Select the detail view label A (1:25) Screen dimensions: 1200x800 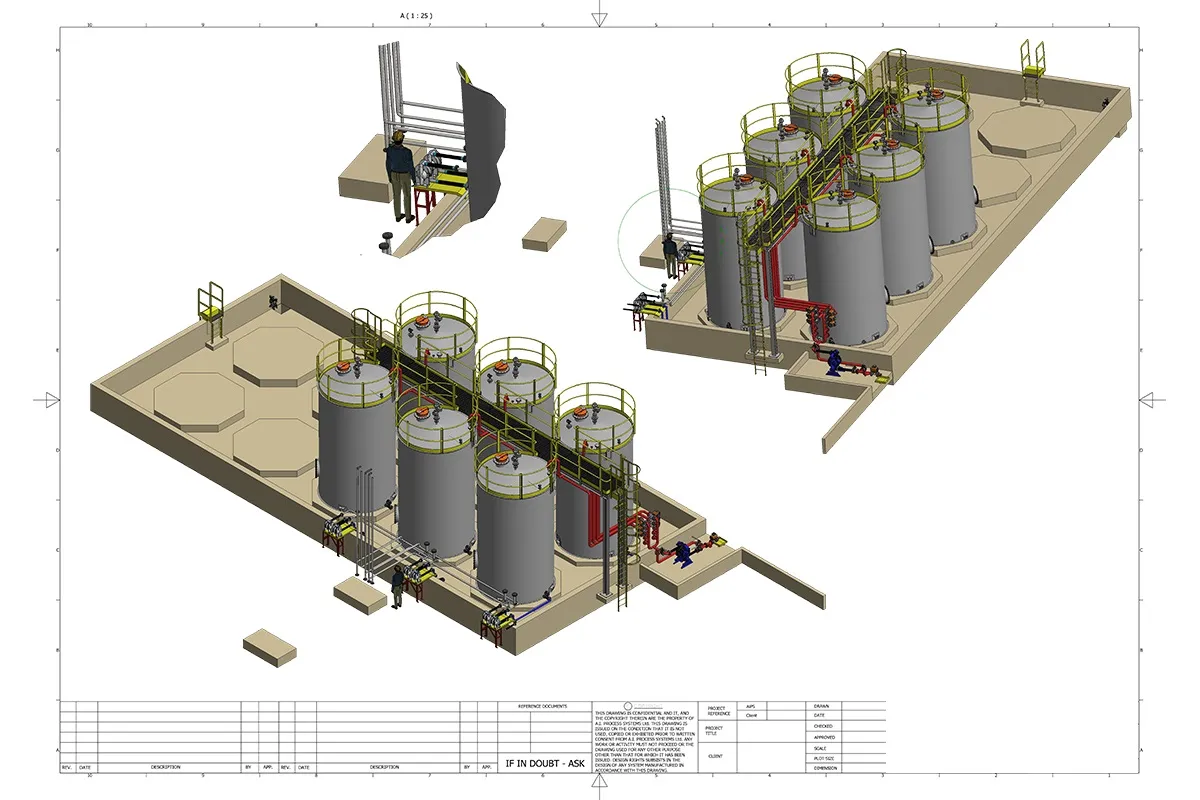tap(416, 16)
